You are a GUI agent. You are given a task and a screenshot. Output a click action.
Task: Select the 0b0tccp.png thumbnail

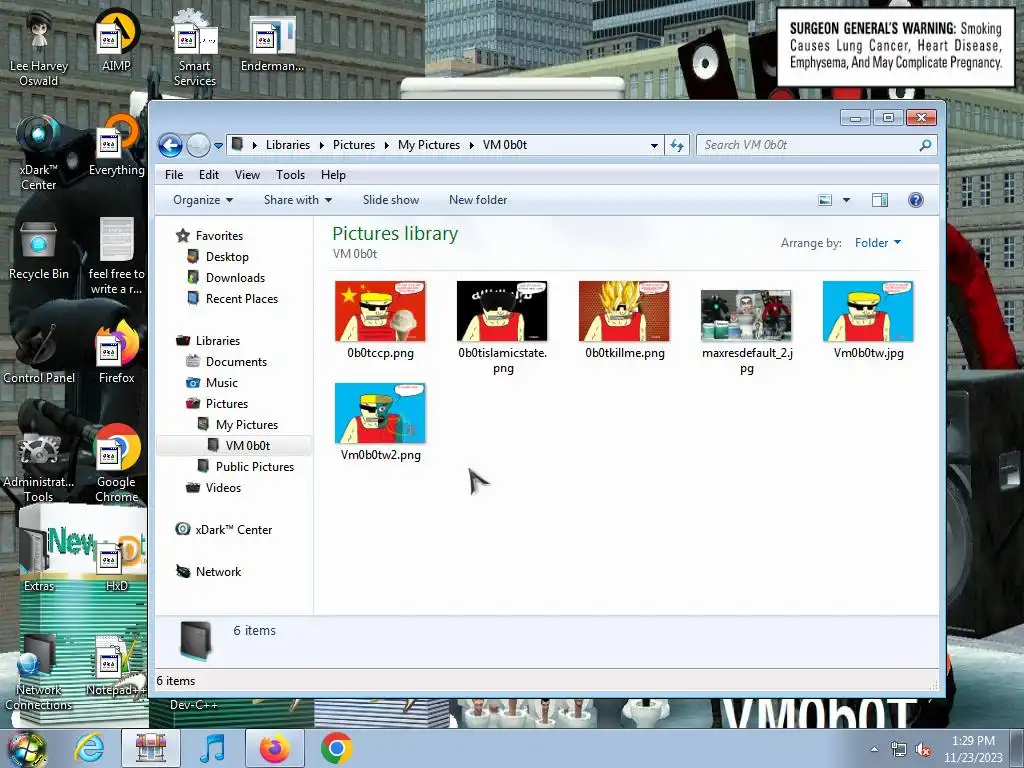pos(380,312)
